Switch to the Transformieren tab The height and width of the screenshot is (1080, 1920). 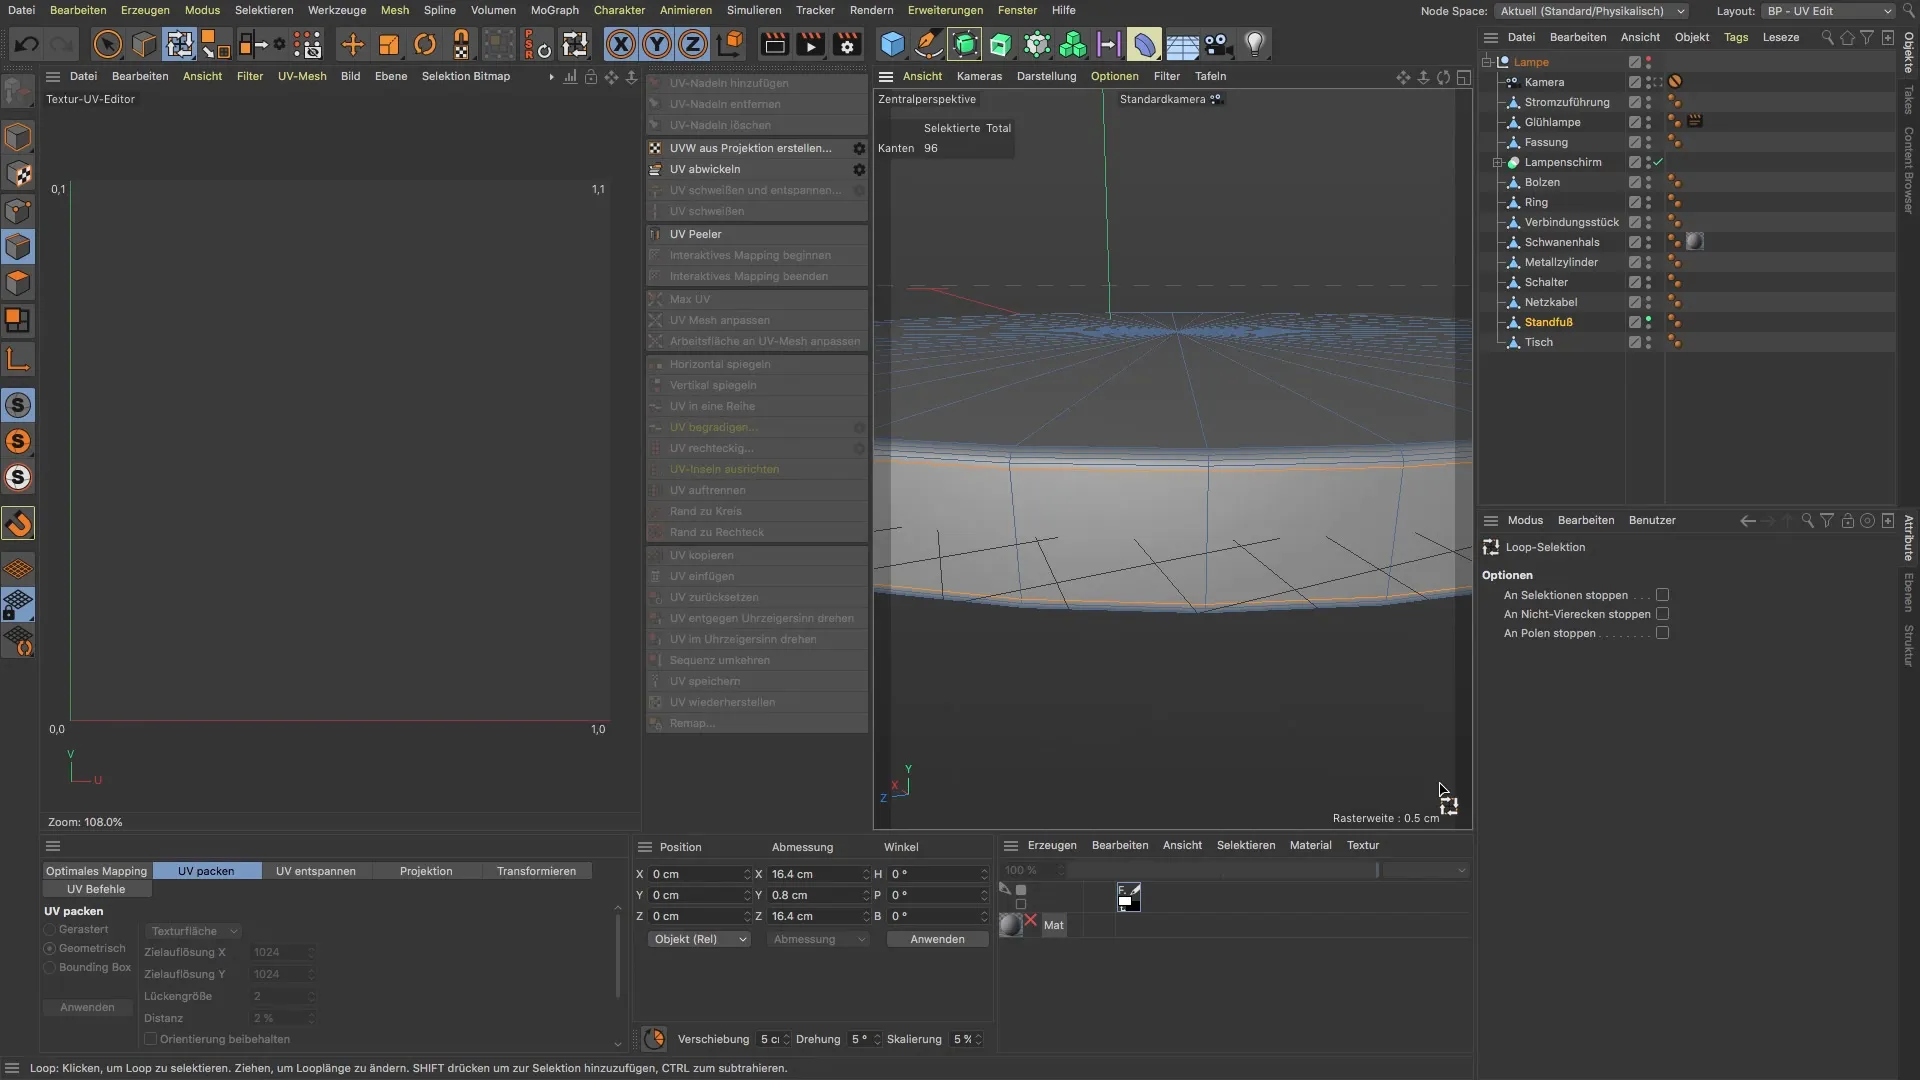tap(536, 871)
